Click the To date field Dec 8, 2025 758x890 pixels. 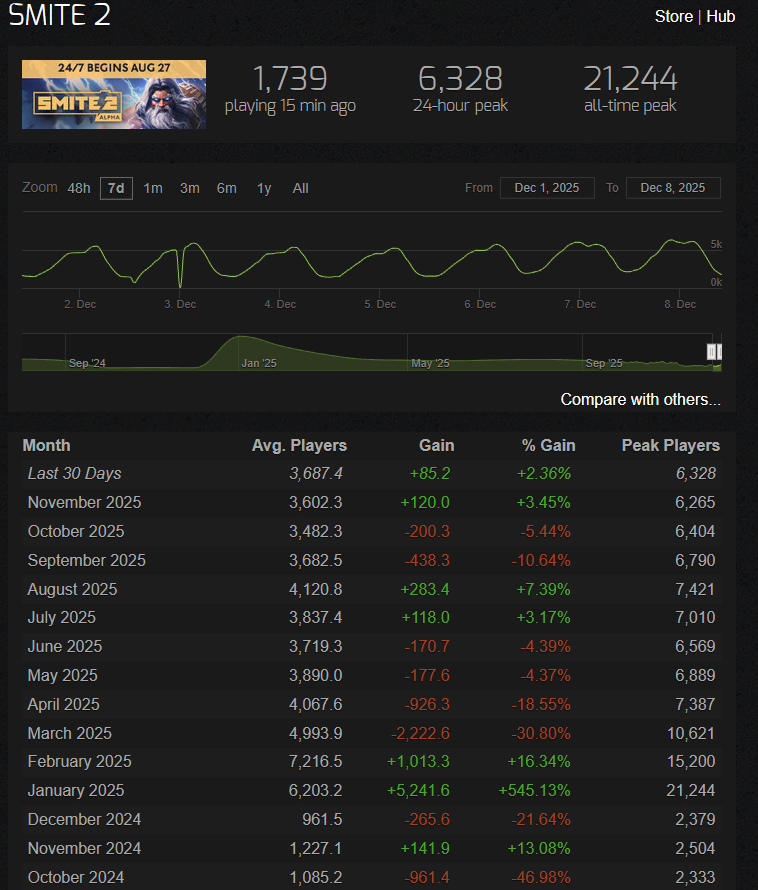673,188
